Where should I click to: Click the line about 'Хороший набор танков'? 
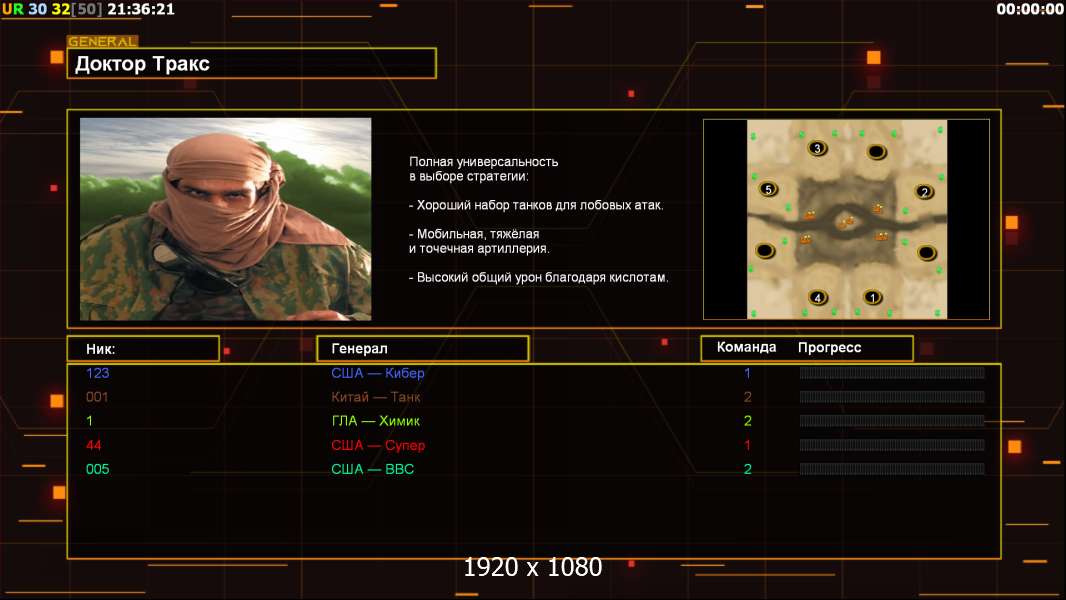(536, 205)
